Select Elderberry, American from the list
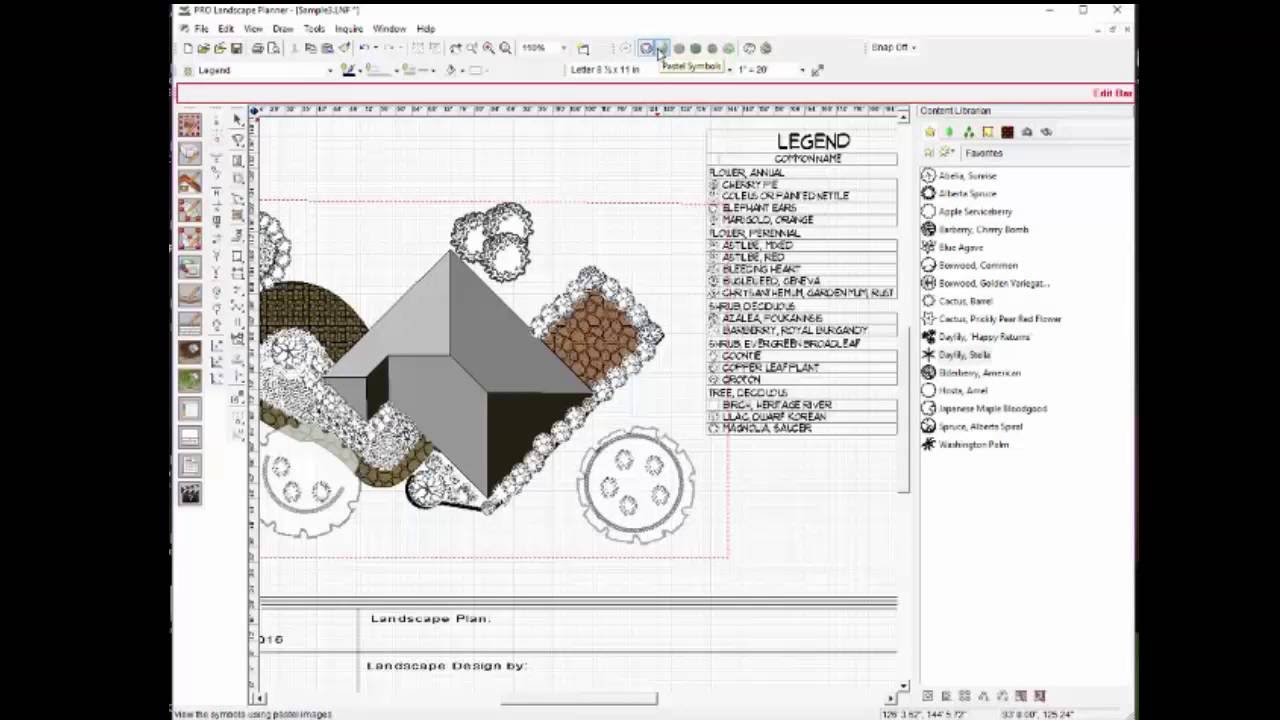This screenshot has width=1280, height=720. click(979, 373)
